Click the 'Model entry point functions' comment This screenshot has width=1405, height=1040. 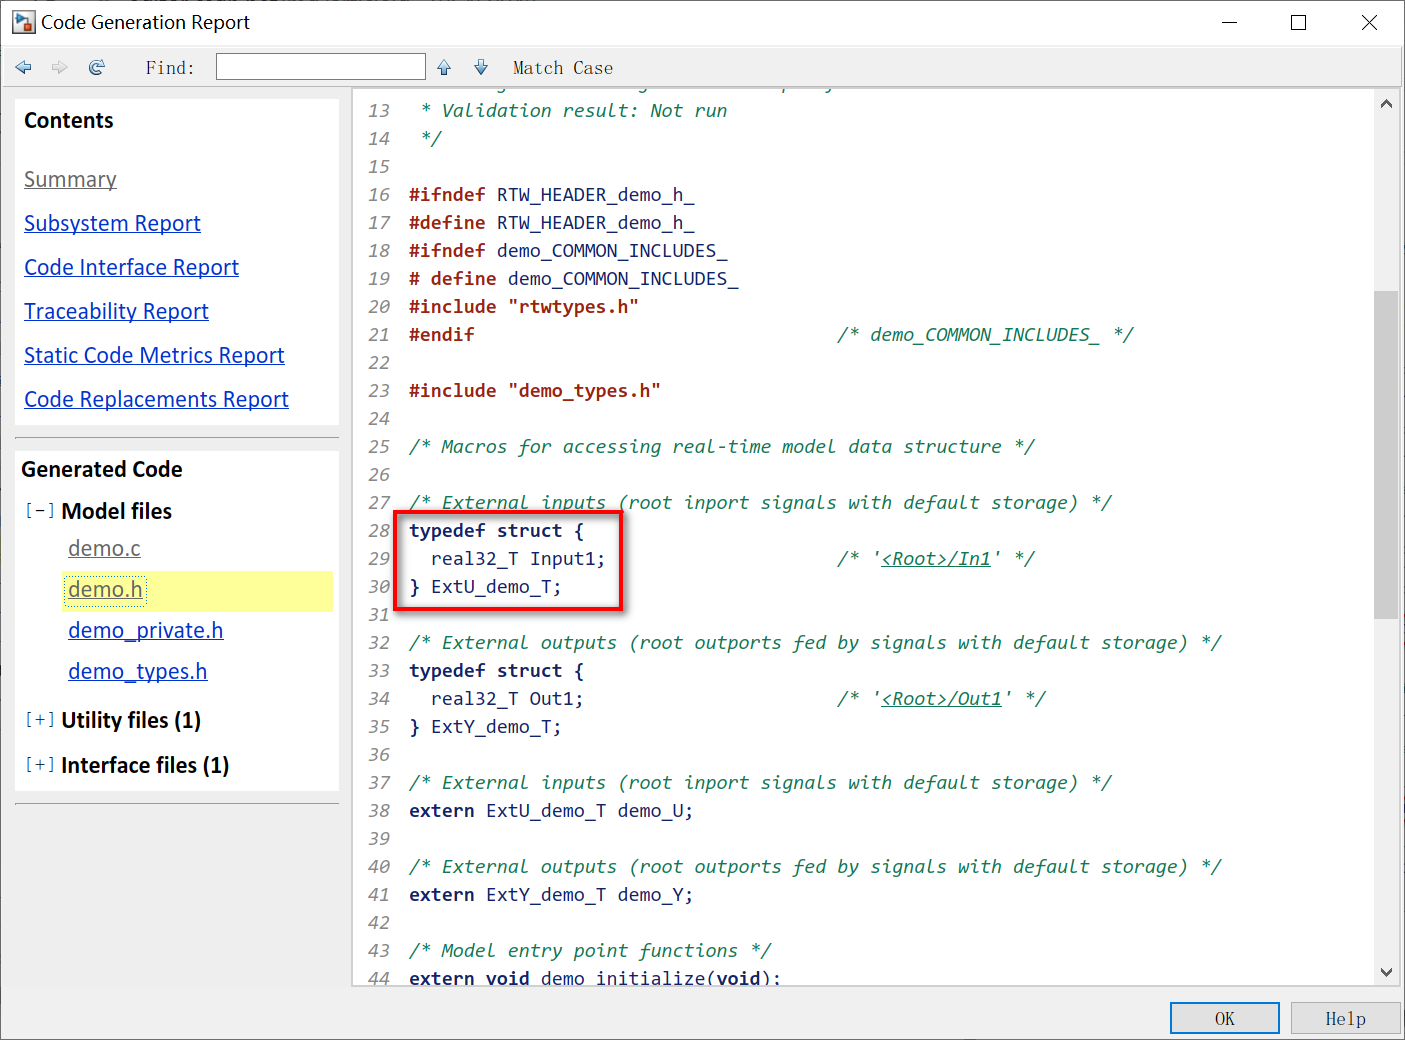point(590,951)
